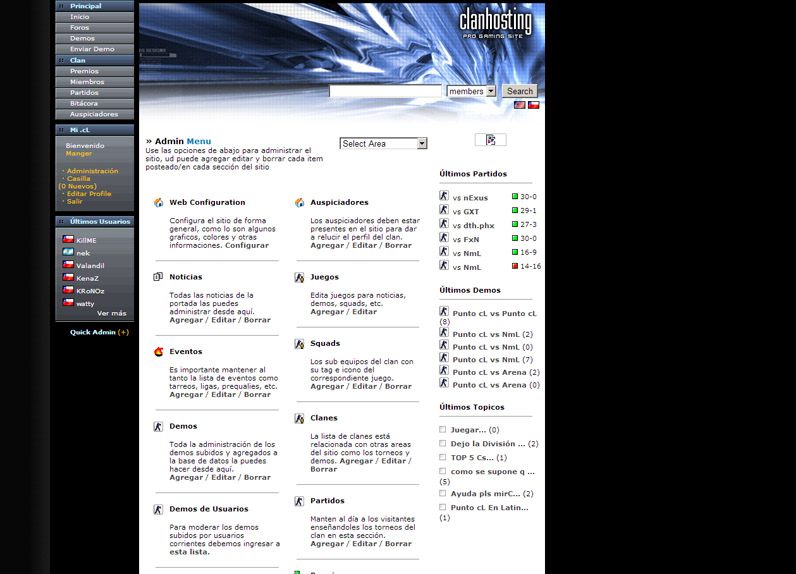Click icon beside Punto cL vs NmL (2)

pos(444,332)
